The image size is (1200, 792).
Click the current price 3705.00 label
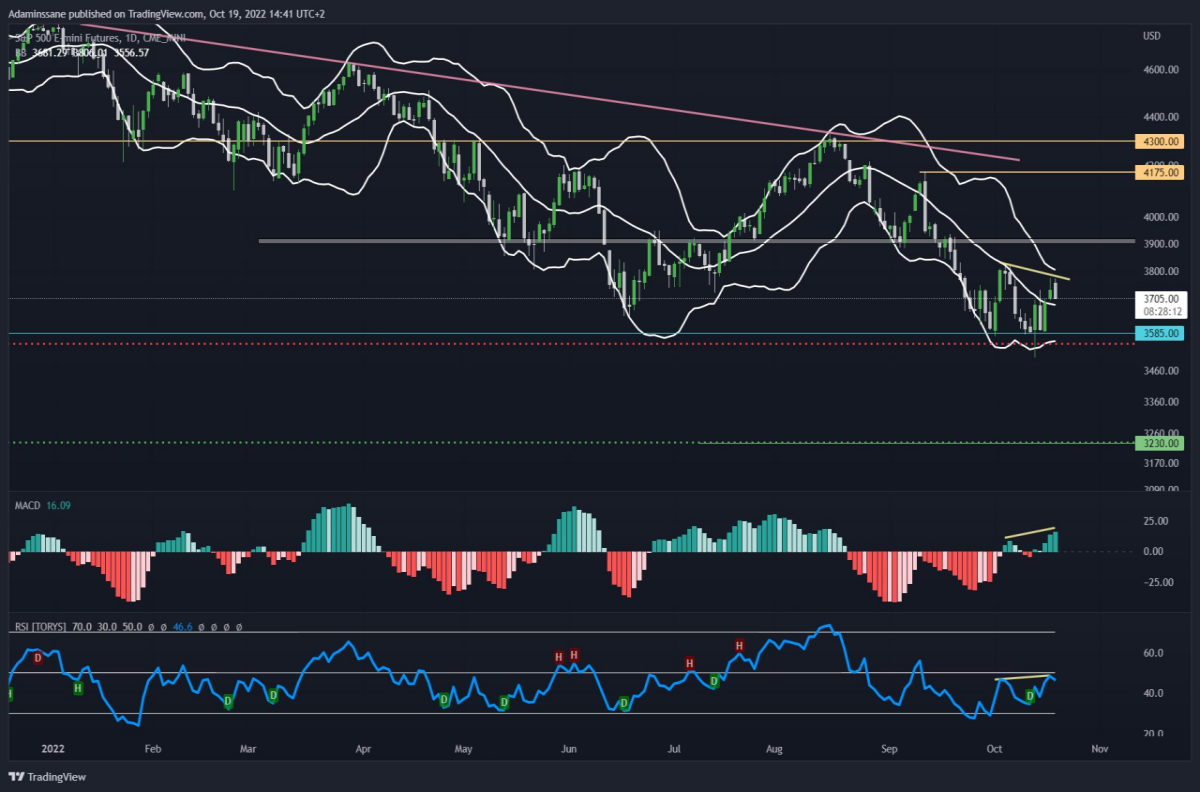point(1160,298)
